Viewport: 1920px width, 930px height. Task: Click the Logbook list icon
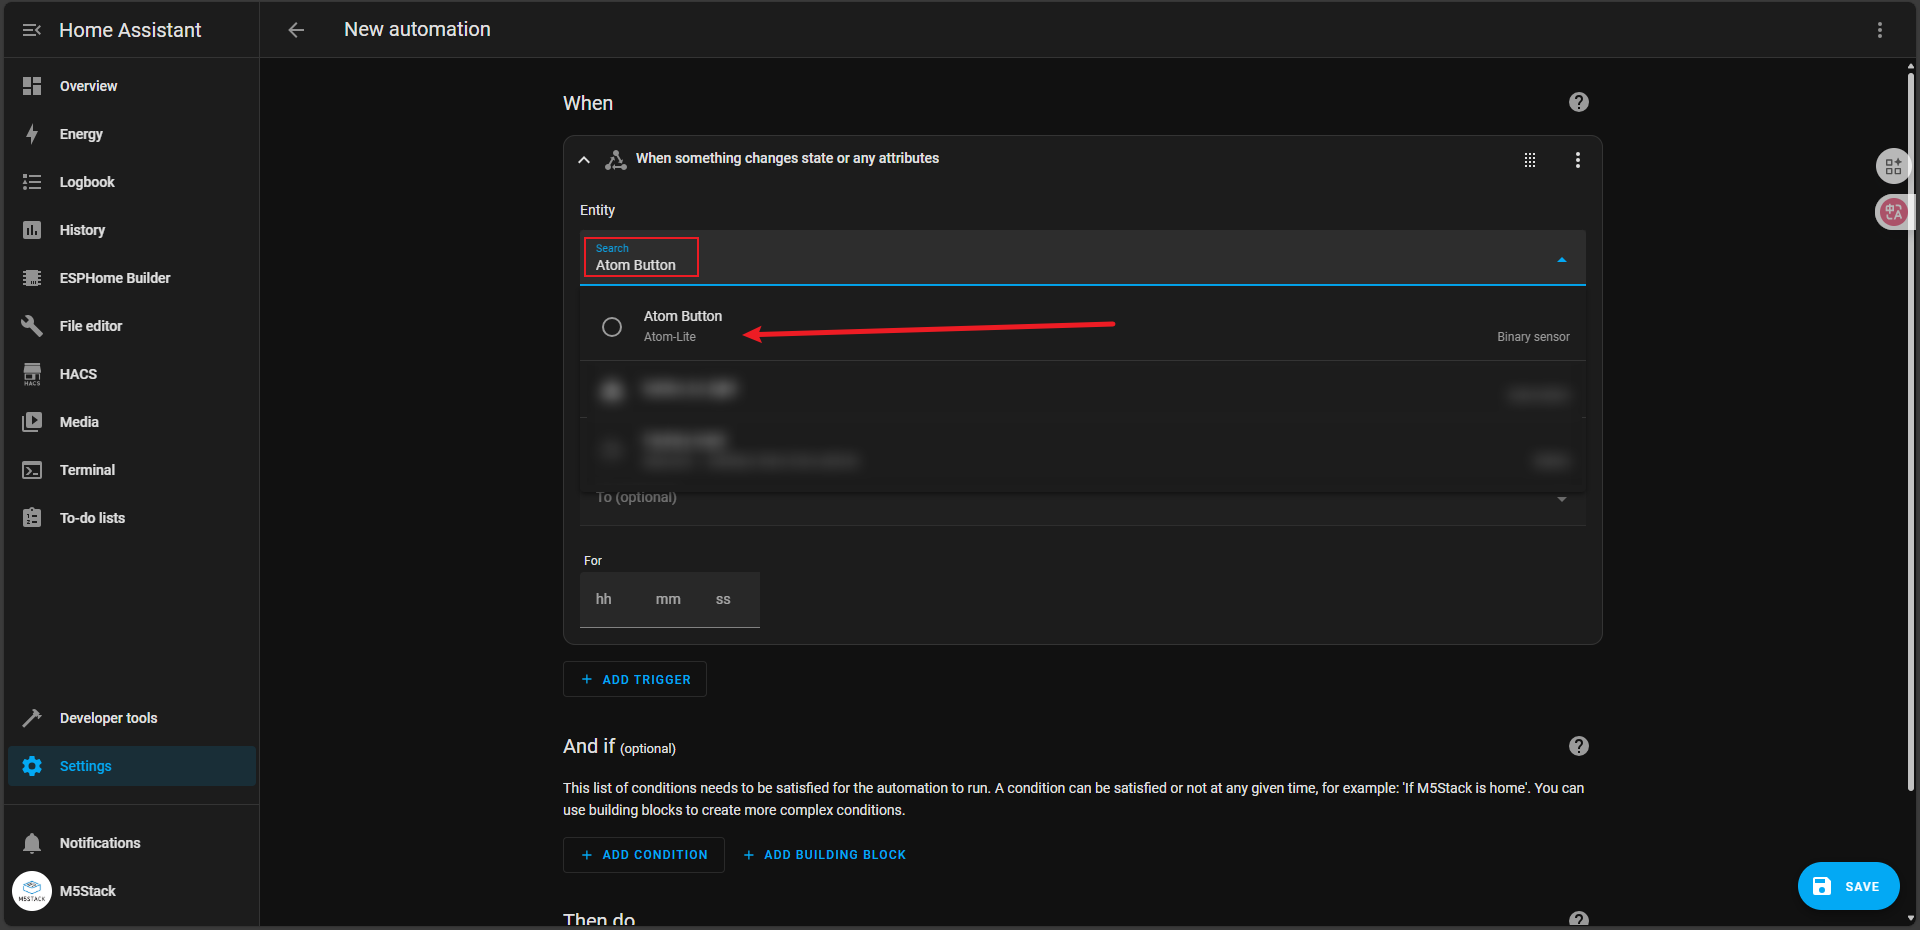(x=32, y=182)
